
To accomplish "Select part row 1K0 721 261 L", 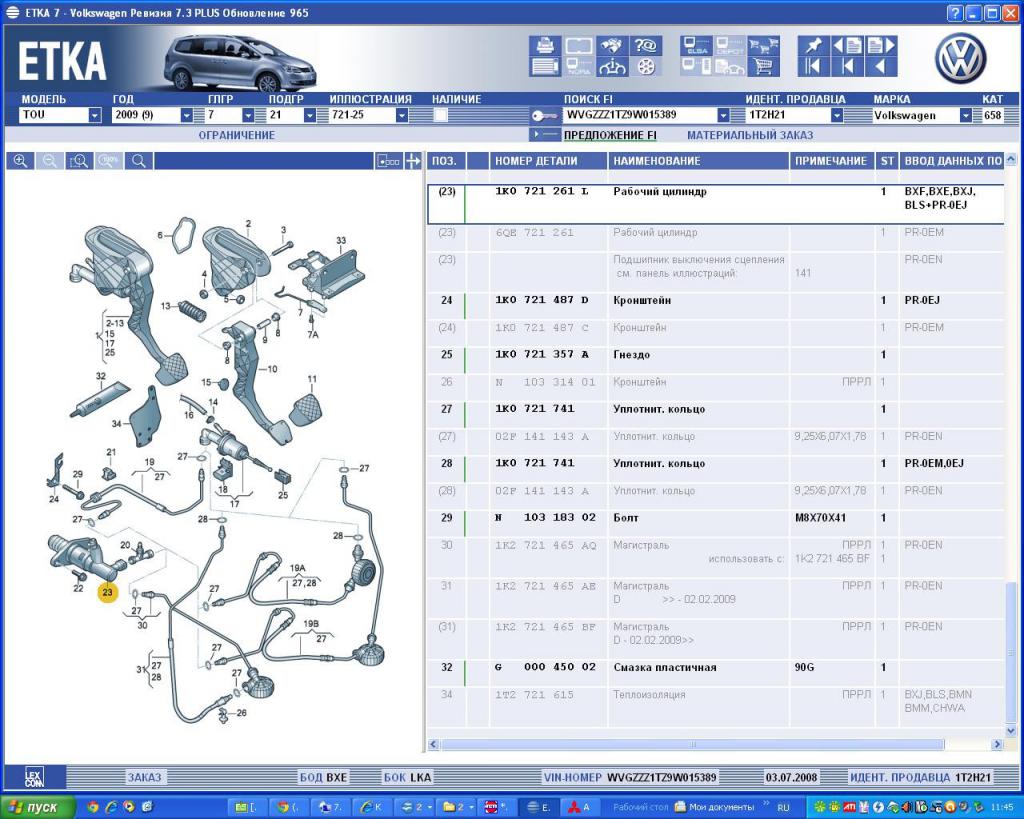I will [715, 204].
